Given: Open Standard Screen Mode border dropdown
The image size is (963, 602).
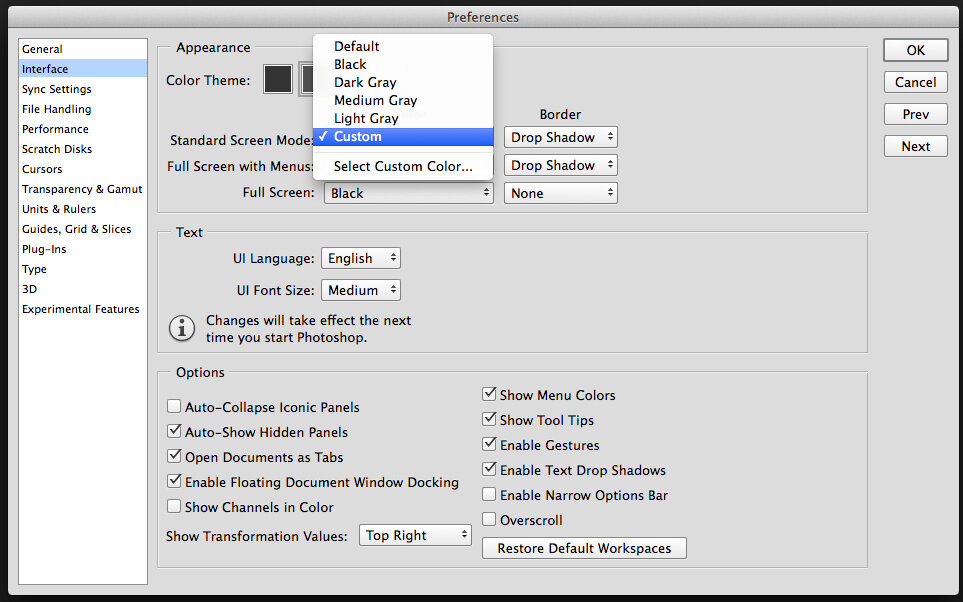Looking at the screenshot, I should point(561,137).
